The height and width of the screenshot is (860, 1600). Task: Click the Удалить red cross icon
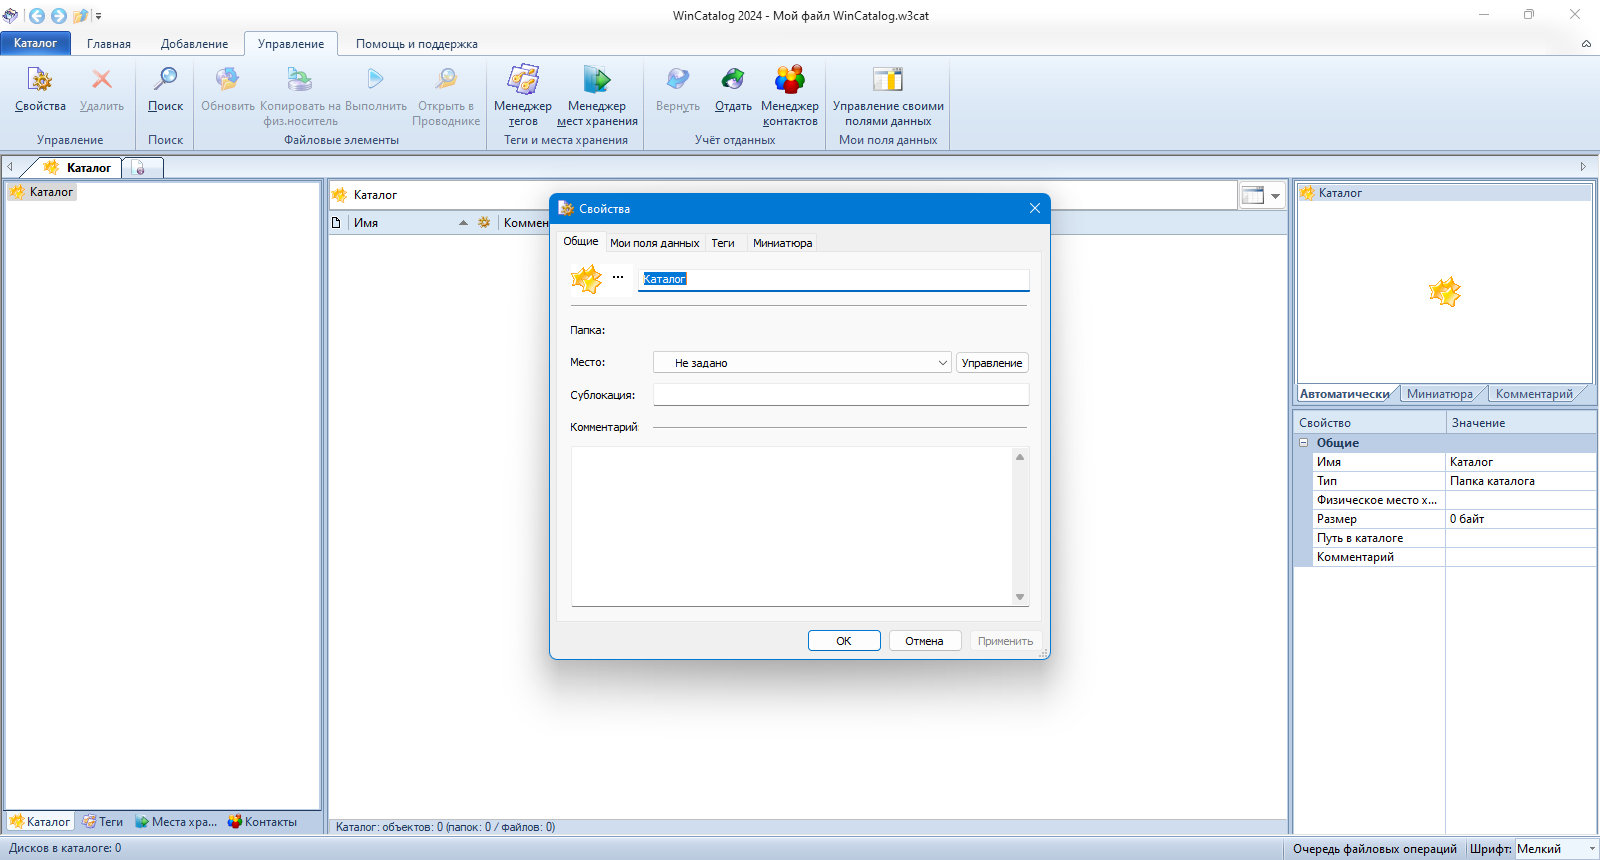click(101, 80)
